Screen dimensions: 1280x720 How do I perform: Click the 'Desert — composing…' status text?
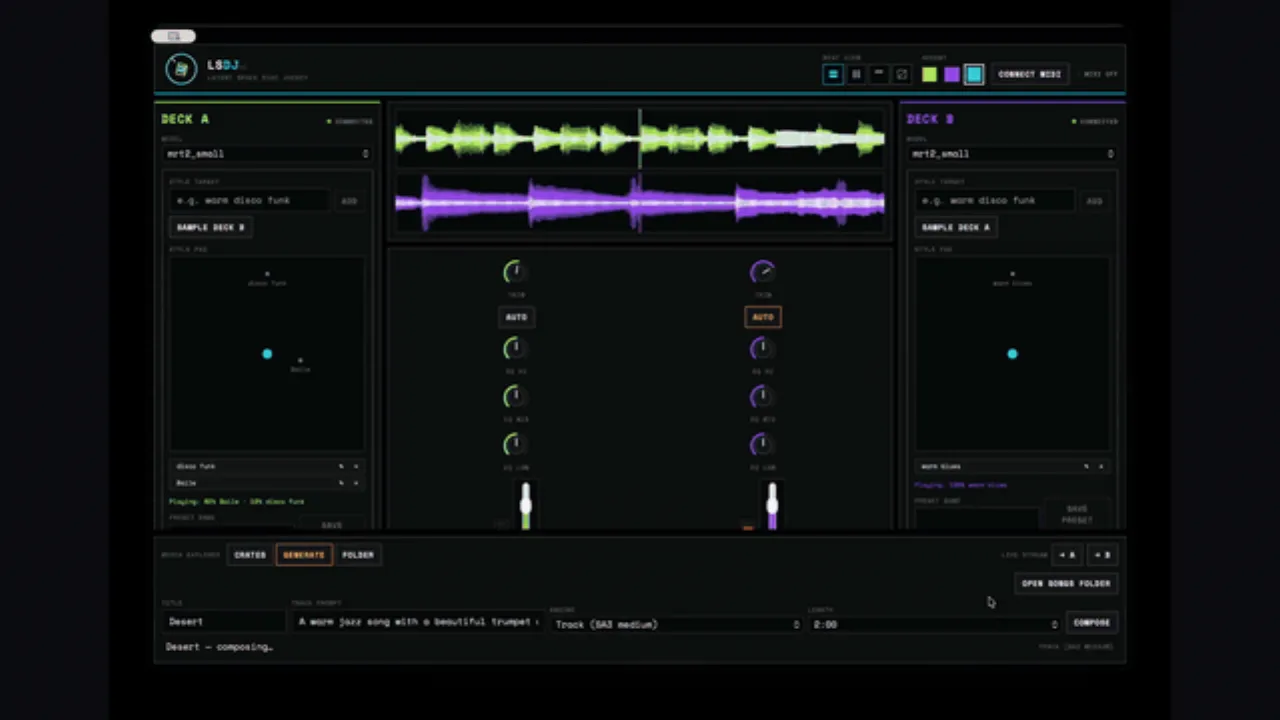pyautogui.click(x=219, y=647)
